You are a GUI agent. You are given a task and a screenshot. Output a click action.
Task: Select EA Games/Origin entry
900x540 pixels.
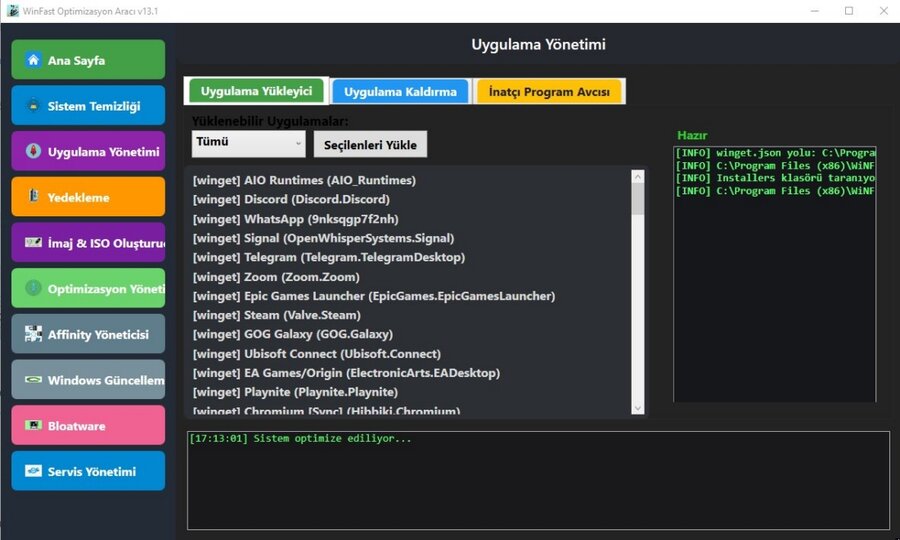pos(408,373)
